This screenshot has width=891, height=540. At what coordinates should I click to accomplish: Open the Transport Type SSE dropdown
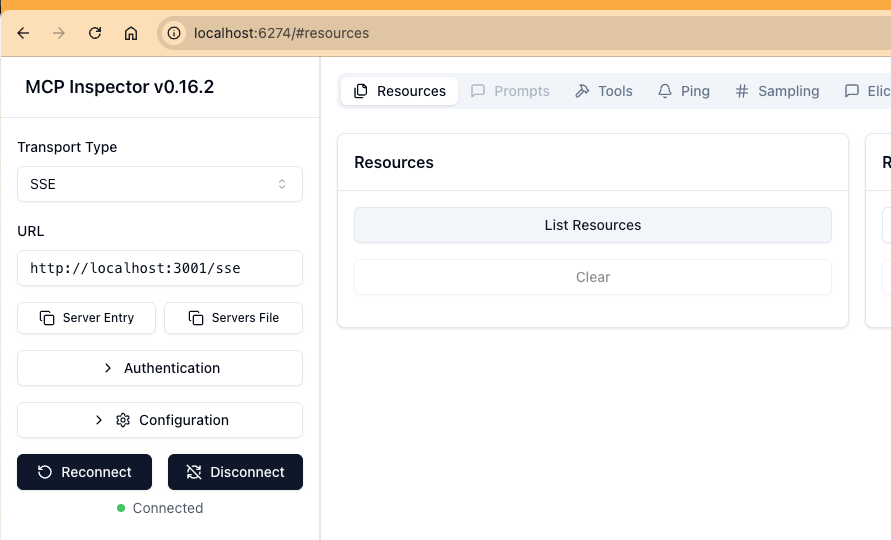160,184
